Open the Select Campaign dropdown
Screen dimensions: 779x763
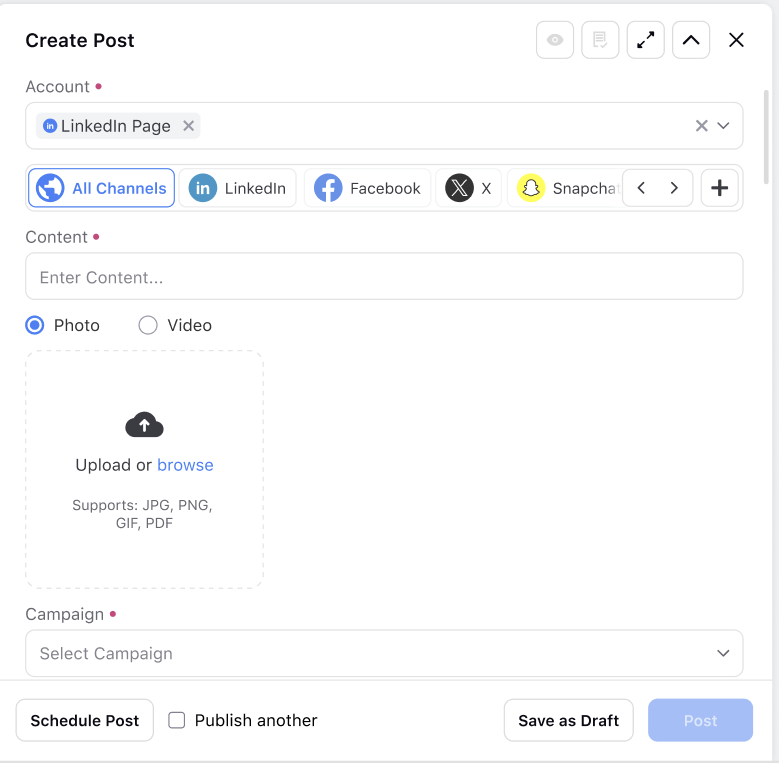(384, 653)
